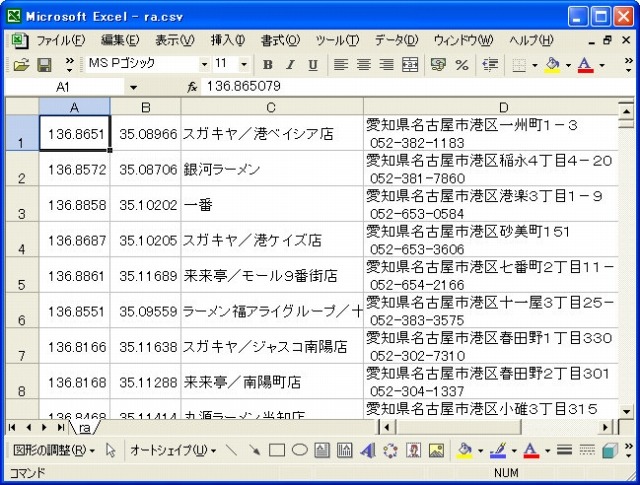Image resolution: width=640 pixels, height=485 pixels.
Task: Open the 挿入(I) menu
Action: point(227,40)
